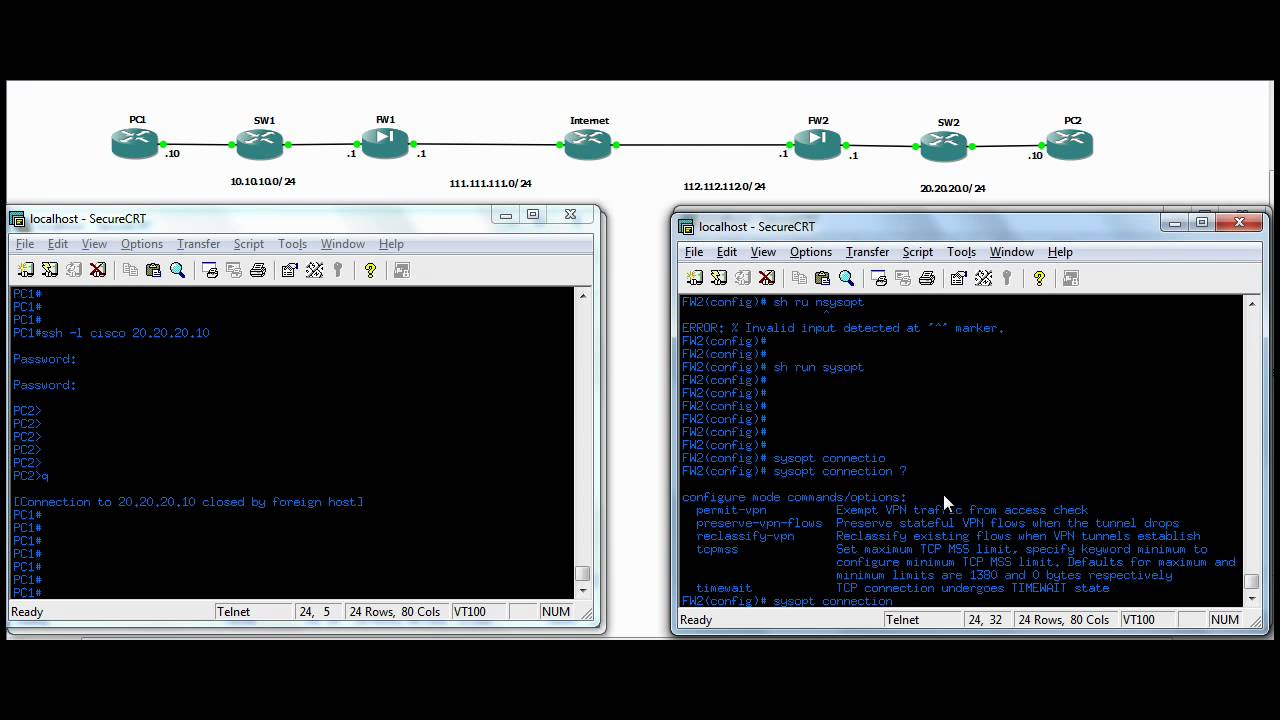Open Script menu in left SecureCRT window
The width and height of the screenshot is (1280, 720).
tap(249, 244)
